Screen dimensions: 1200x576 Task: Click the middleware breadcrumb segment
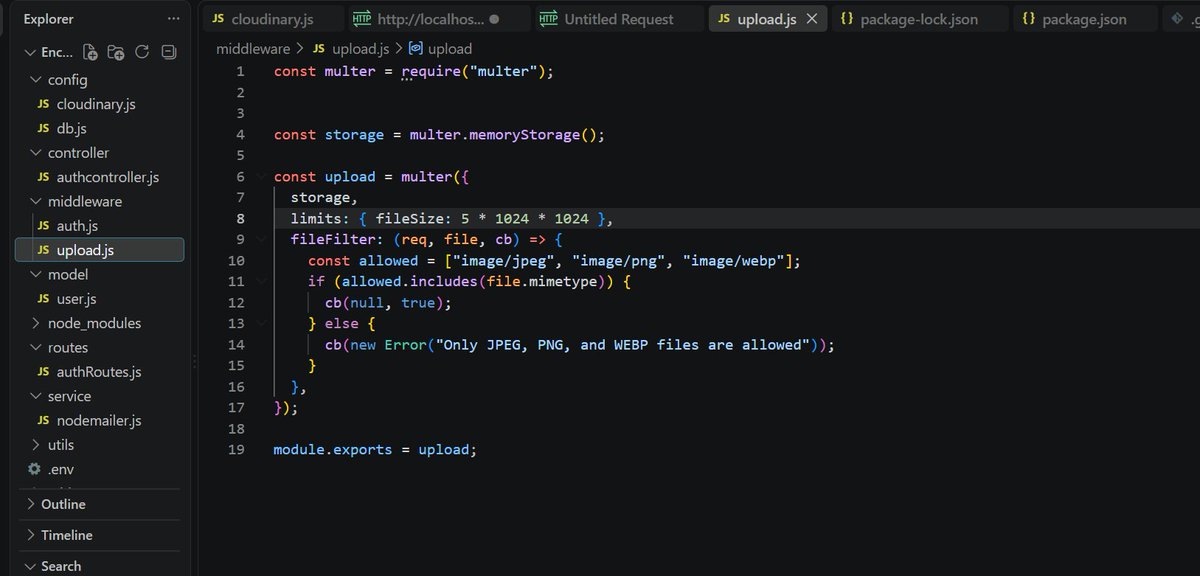253,48
